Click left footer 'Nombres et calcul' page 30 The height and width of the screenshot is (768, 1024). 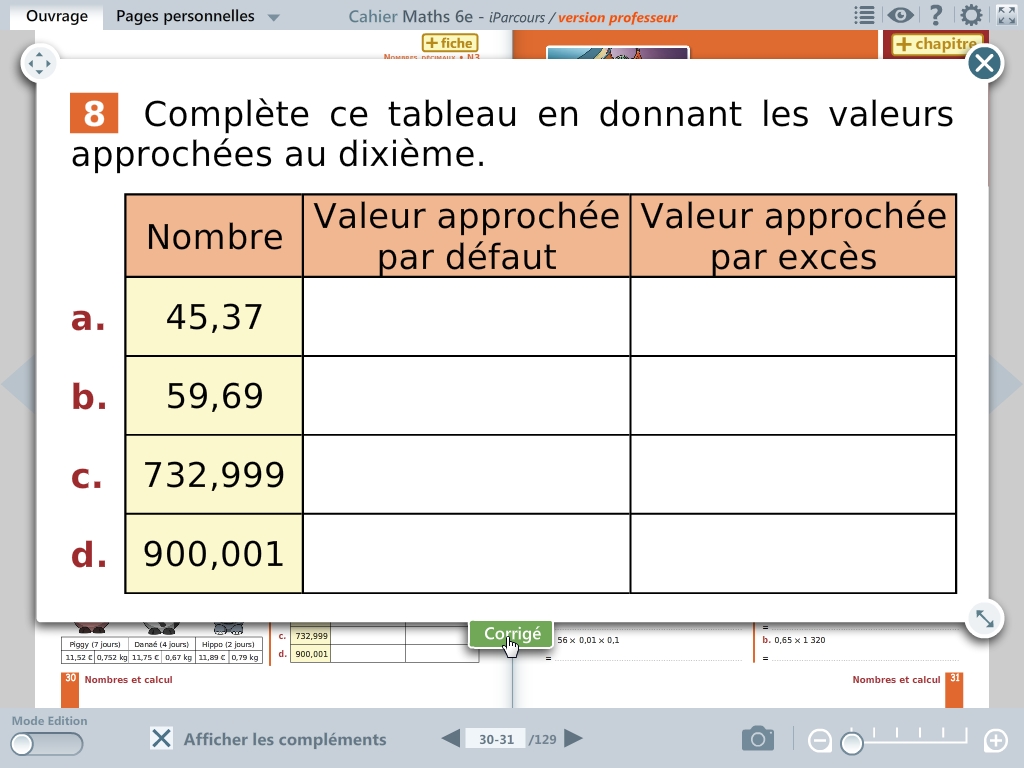coord(128,680)
